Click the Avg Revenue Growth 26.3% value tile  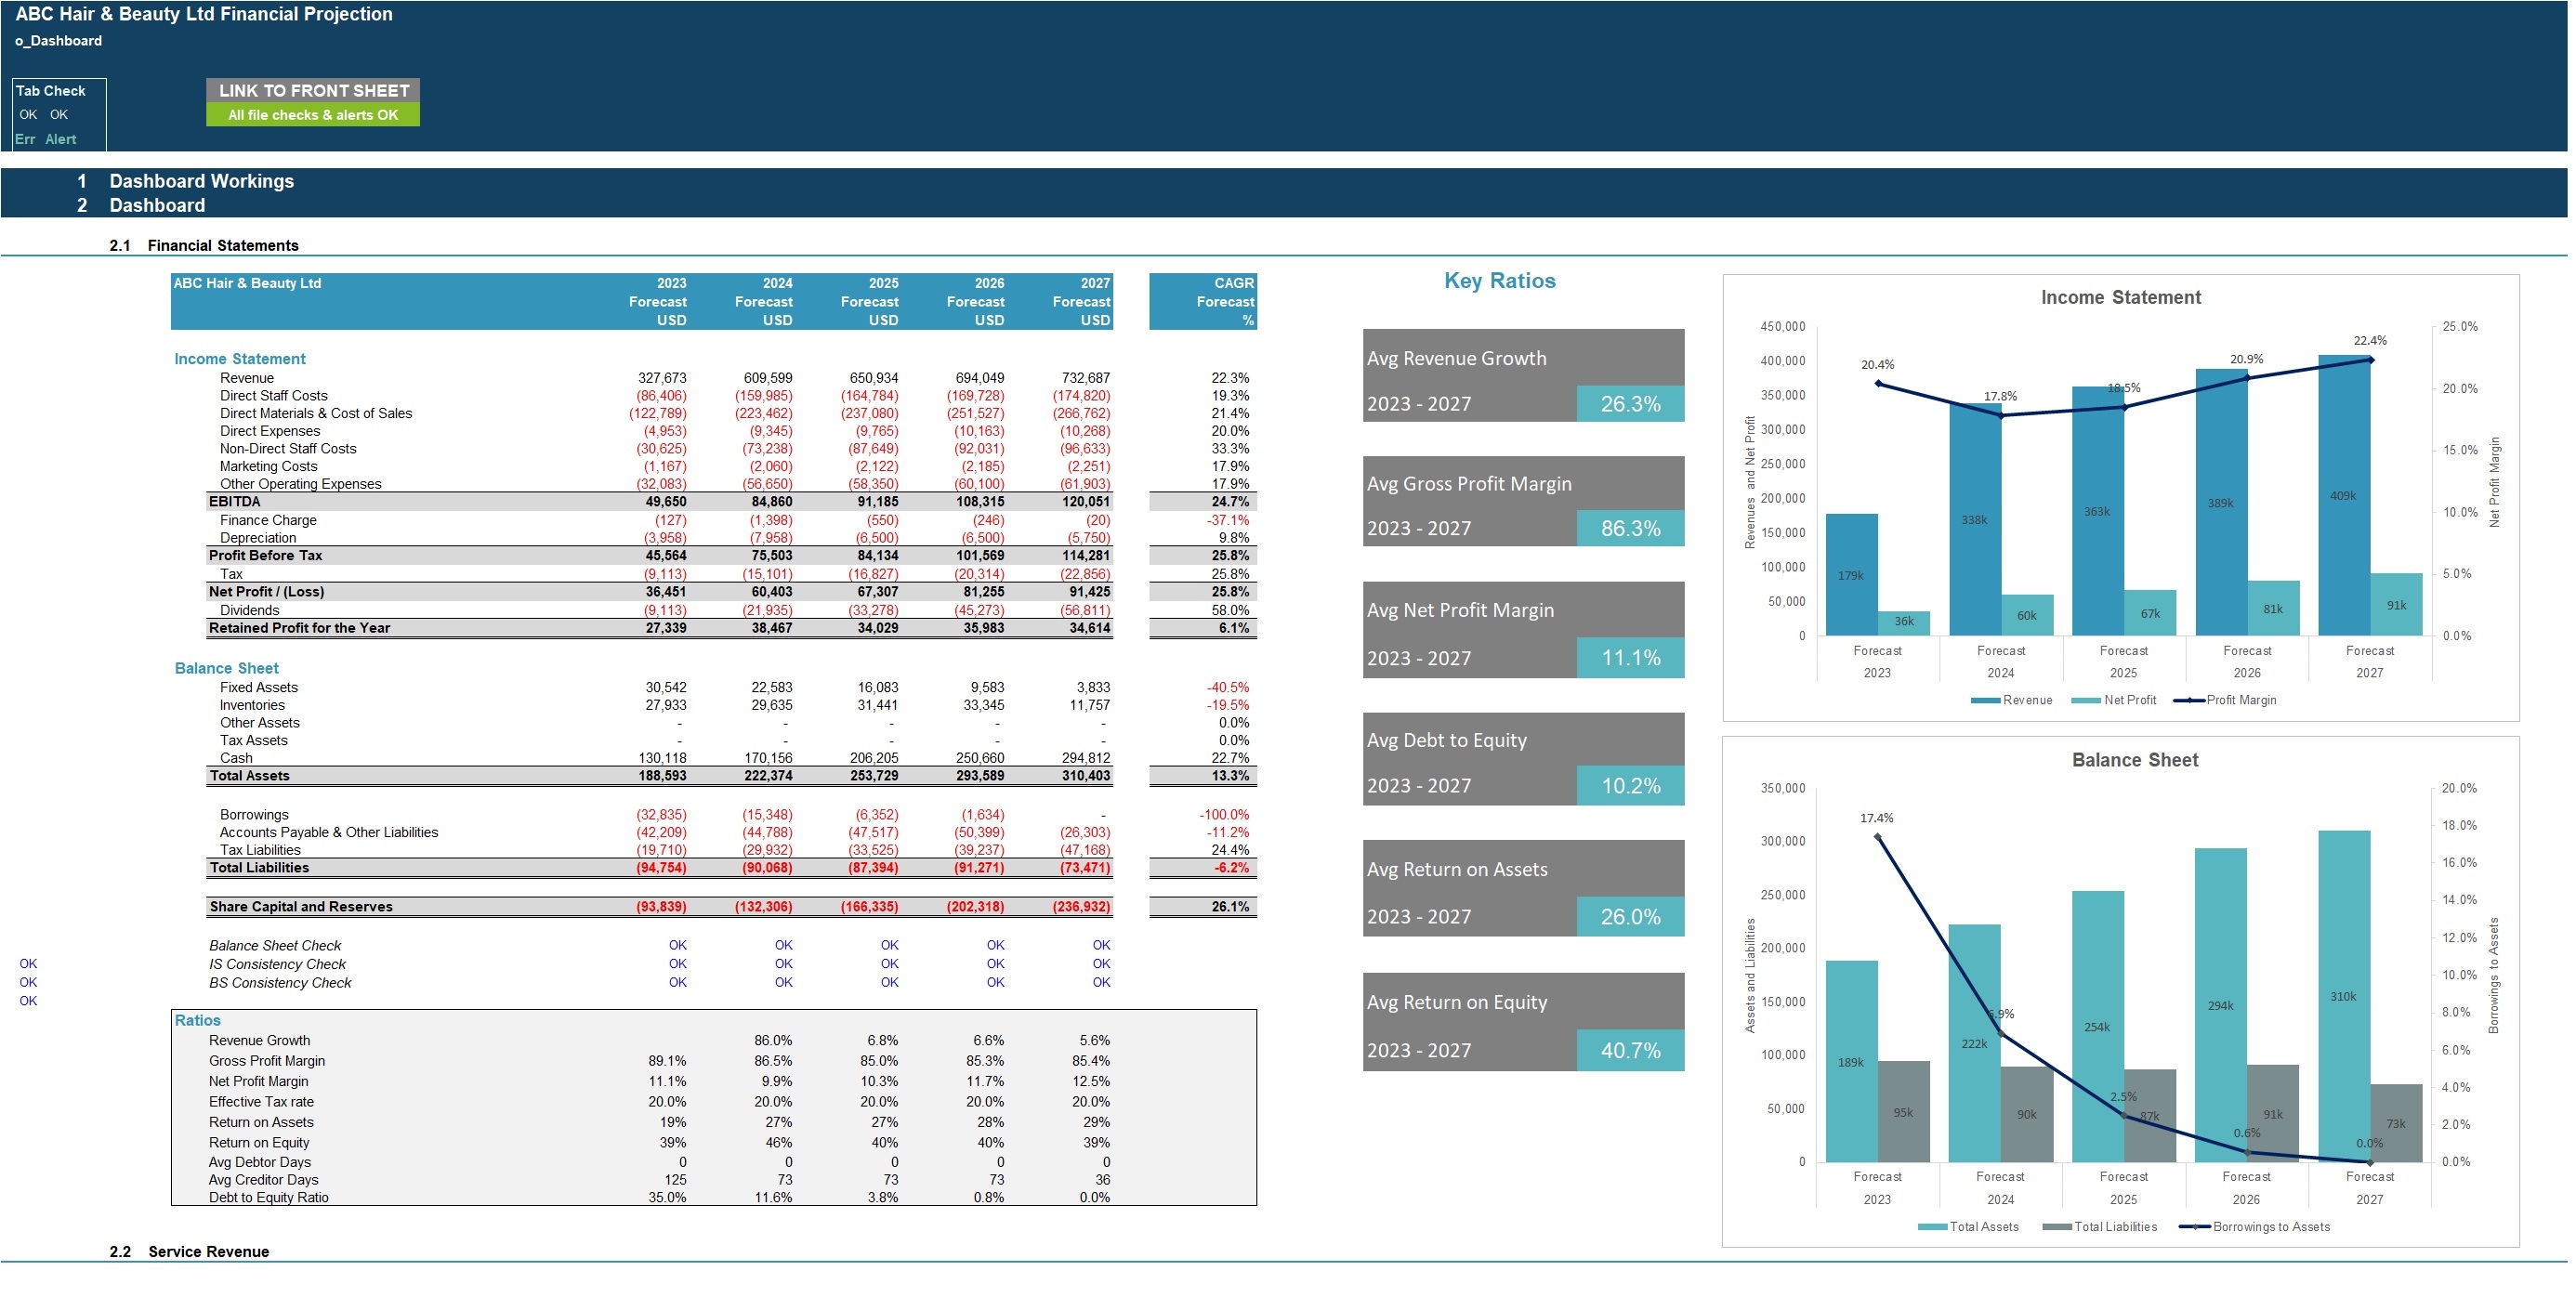click(x=1630, y=404)
